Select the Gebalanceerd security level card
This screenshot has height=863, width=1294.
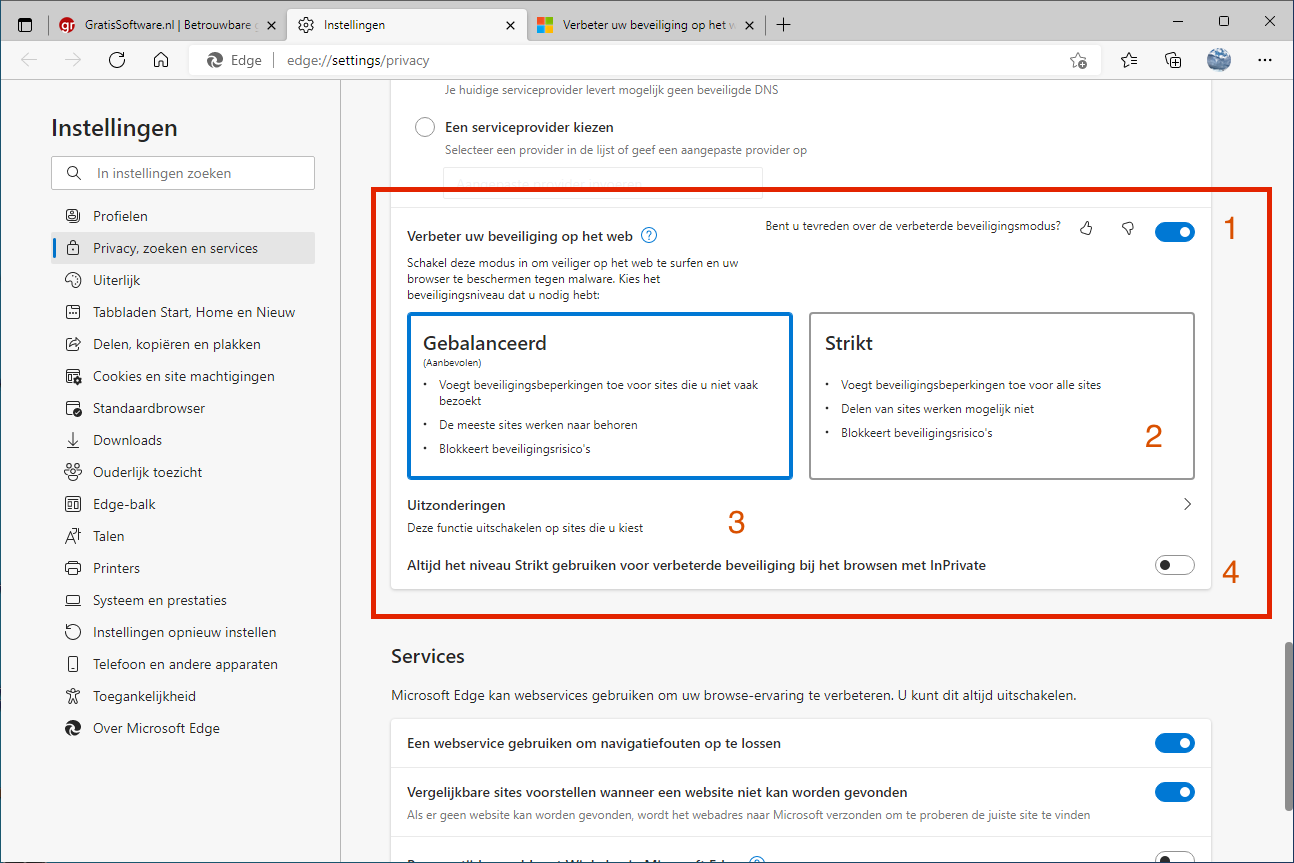click(x=600, y=396)
